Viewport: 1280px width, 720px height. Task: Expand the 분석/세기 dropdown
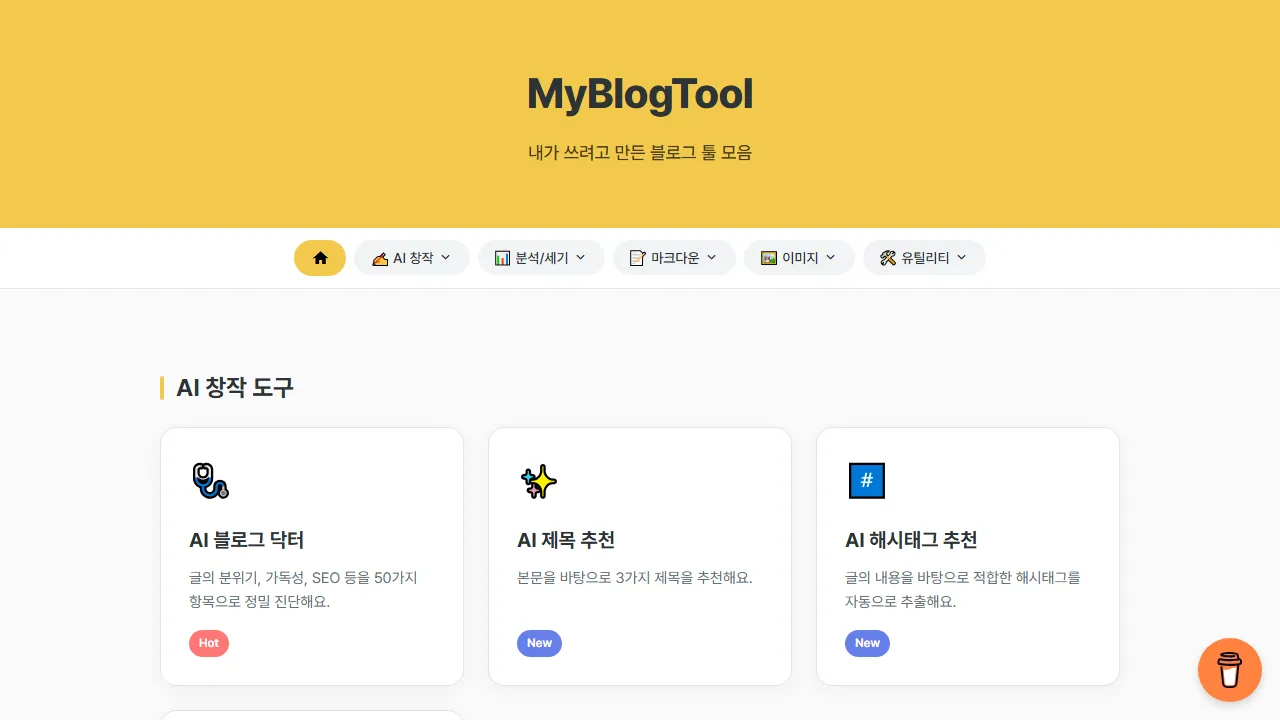541,257
